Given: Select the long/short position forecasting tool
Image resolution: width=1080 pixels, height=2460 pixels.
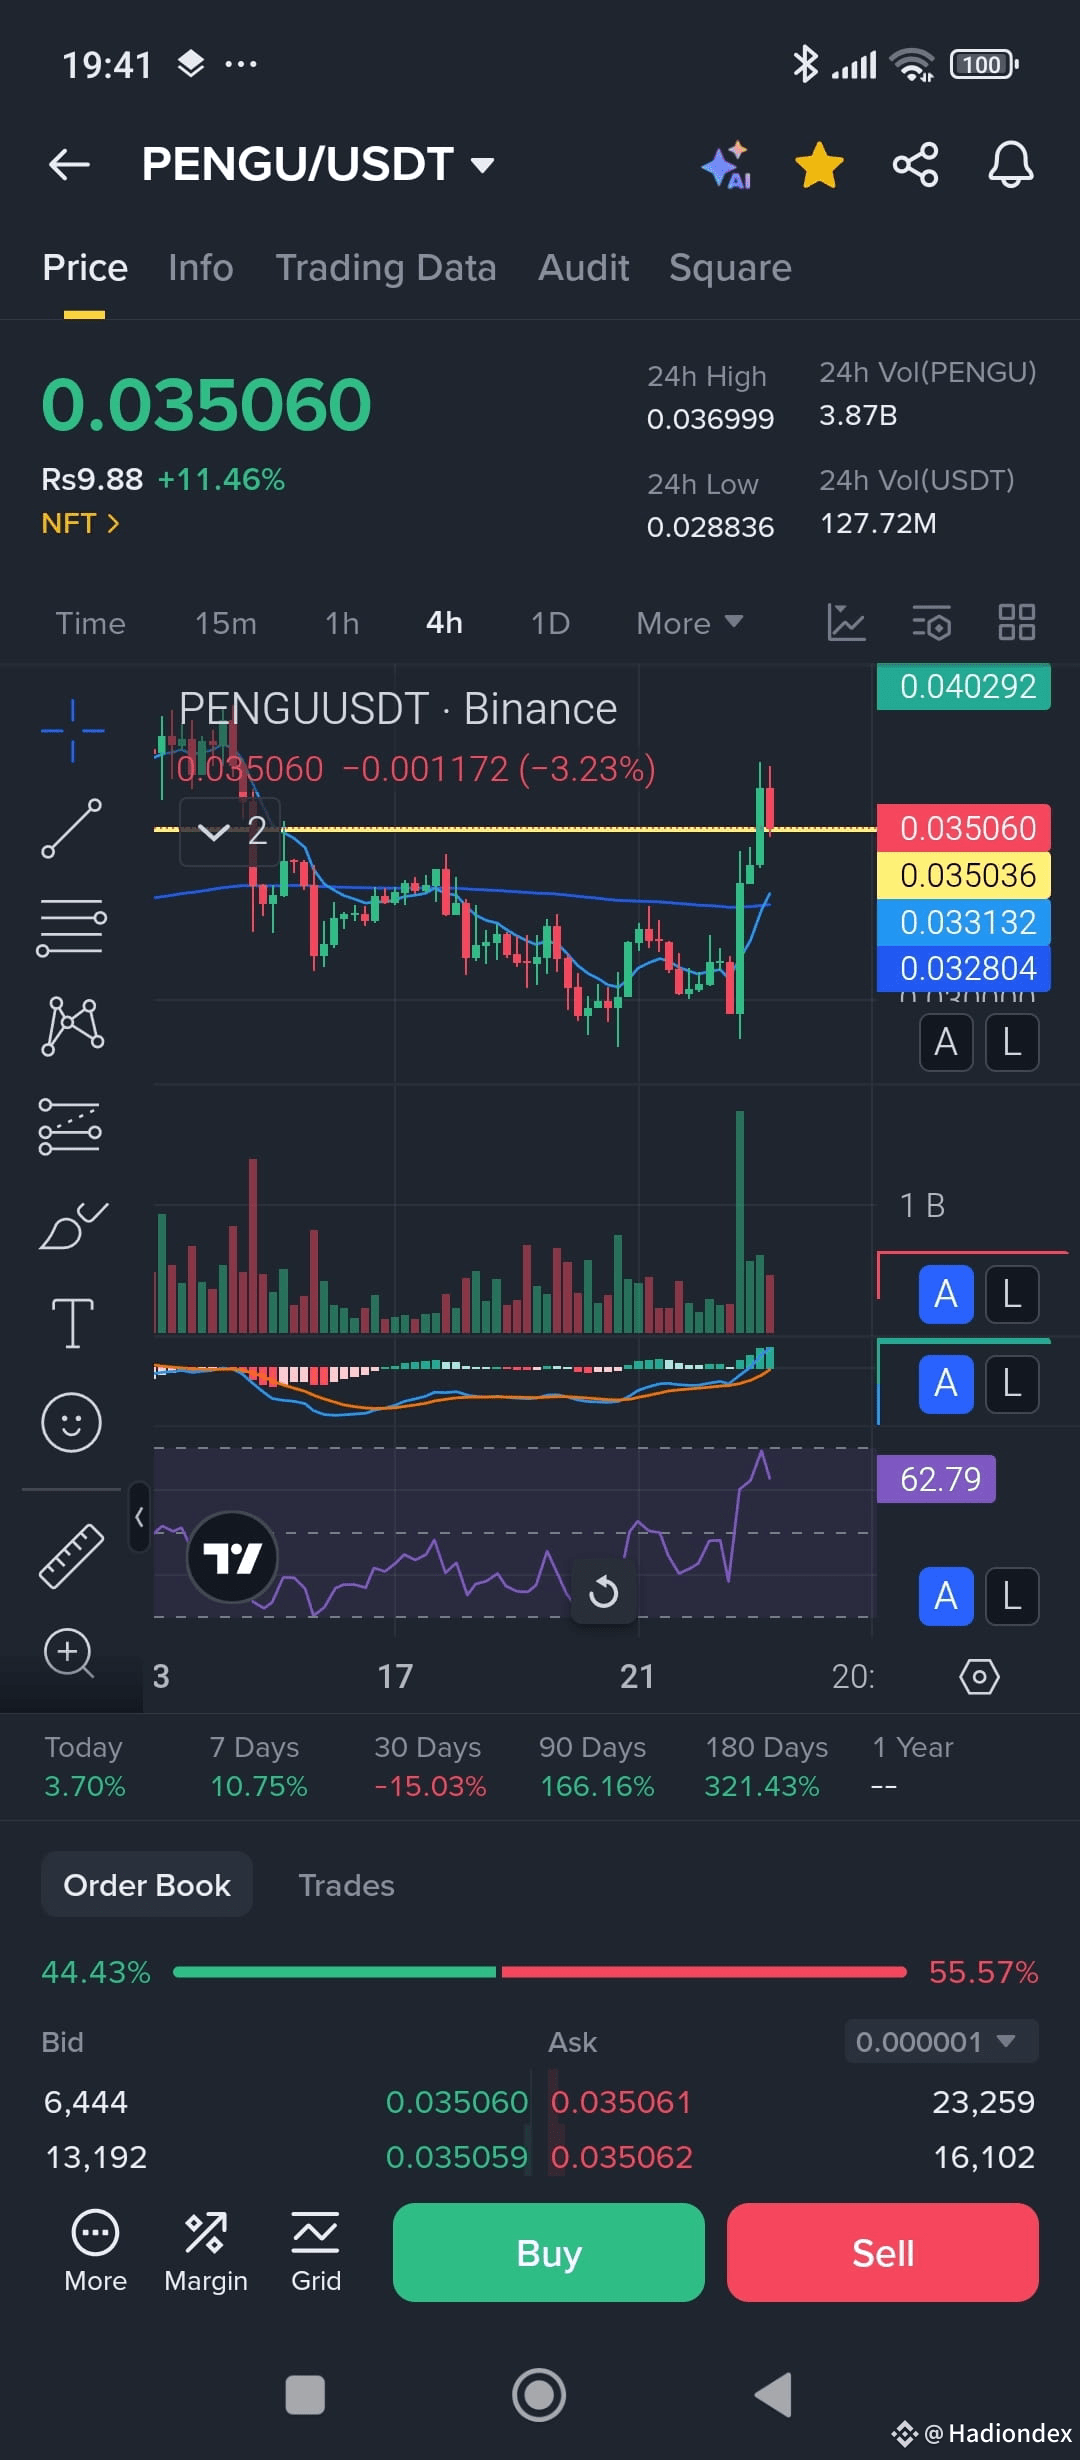Looking at the screenshot, I should 70,1126.
